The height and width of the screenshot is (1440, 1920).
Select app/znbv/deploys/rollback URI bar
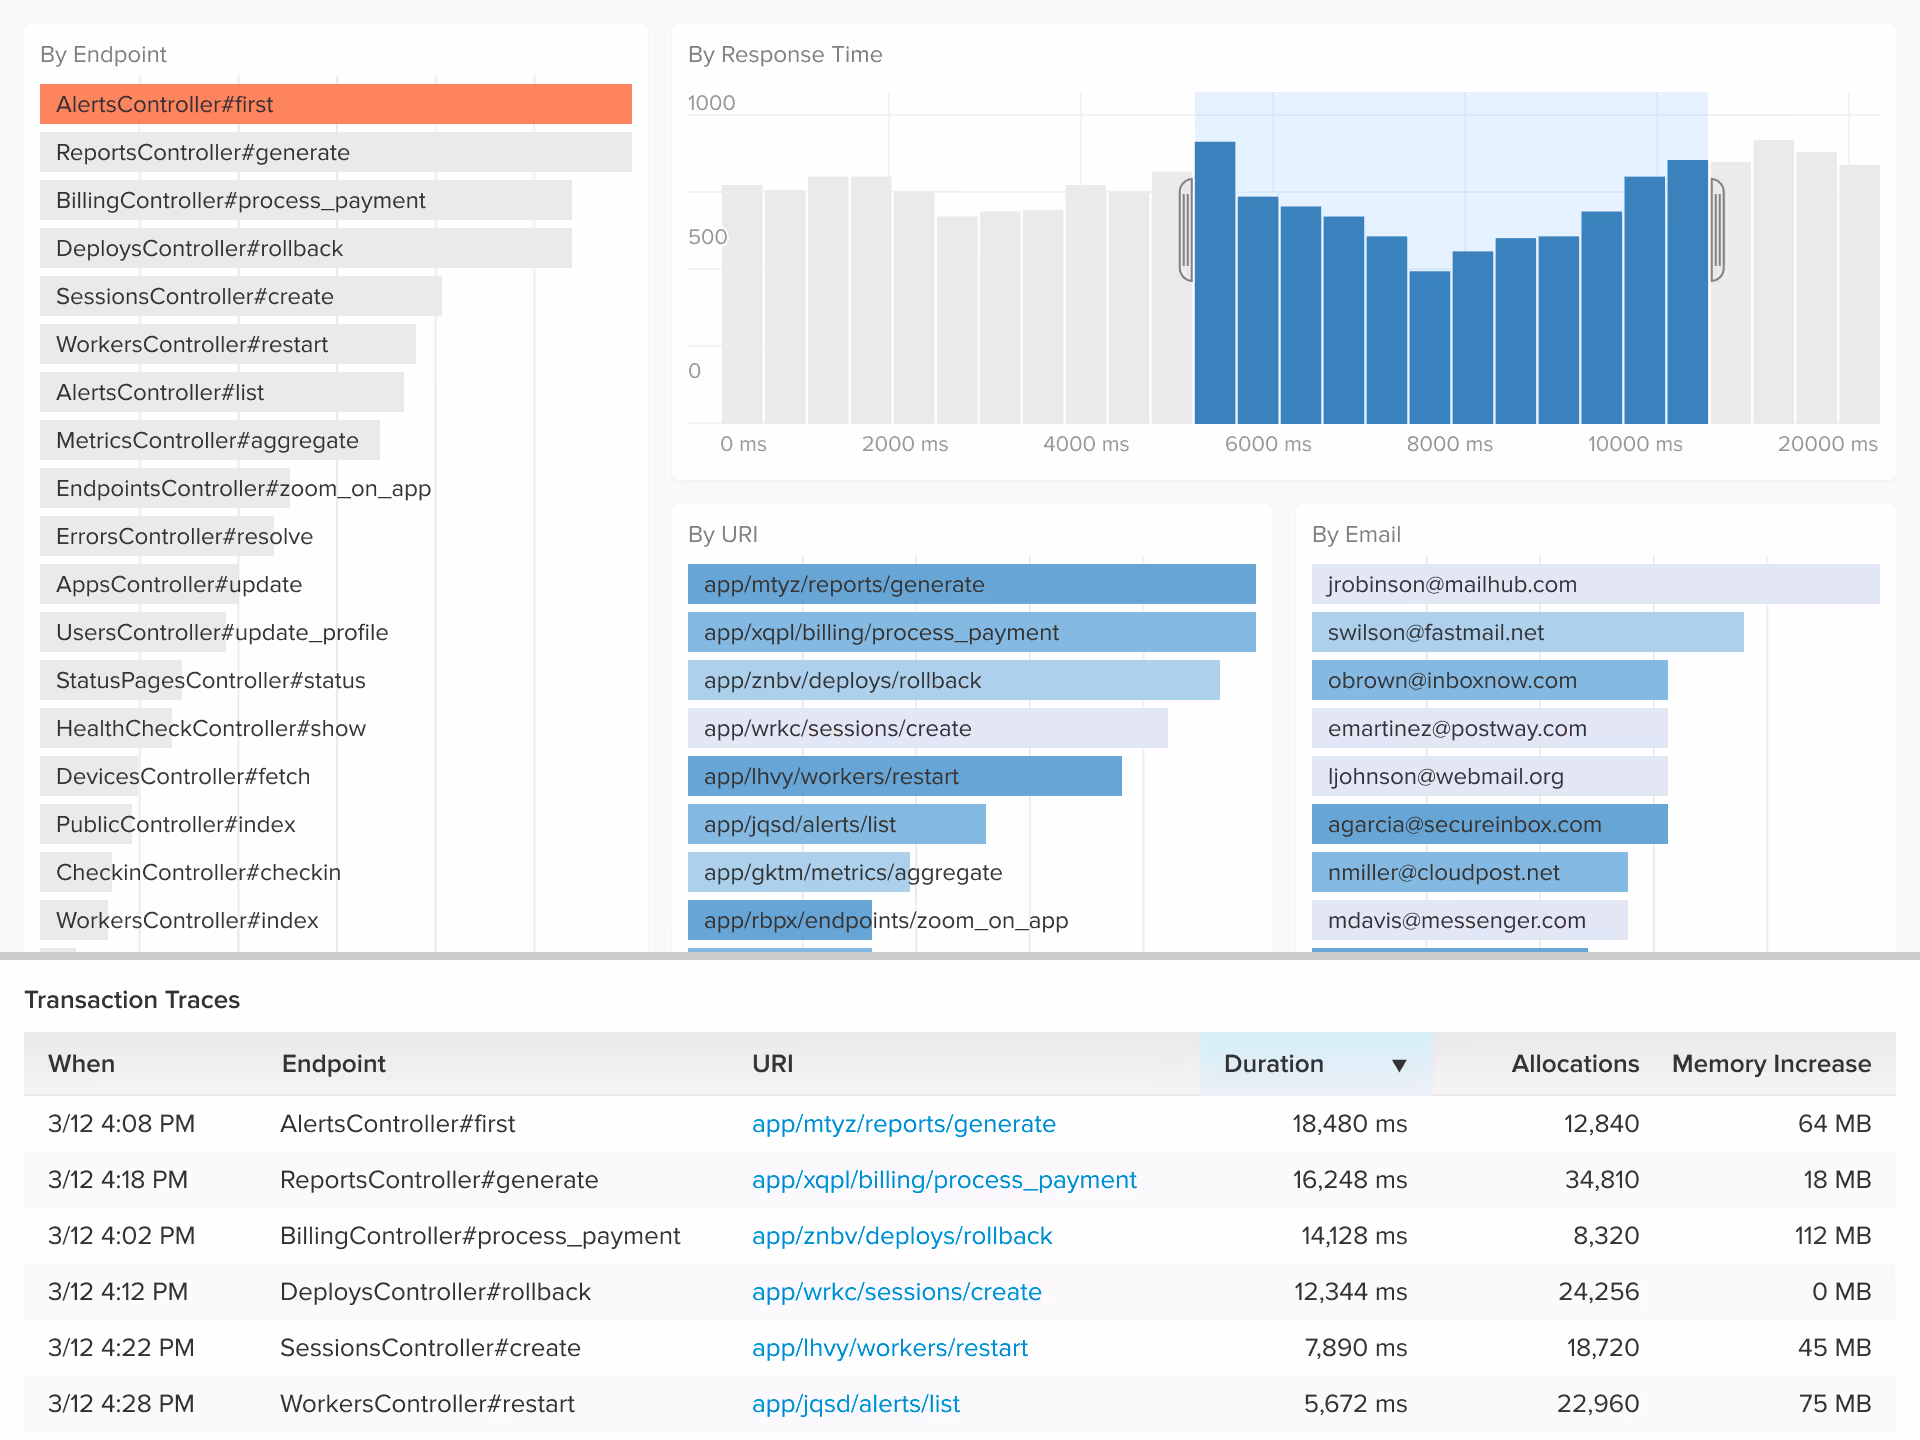pos(952,680)
